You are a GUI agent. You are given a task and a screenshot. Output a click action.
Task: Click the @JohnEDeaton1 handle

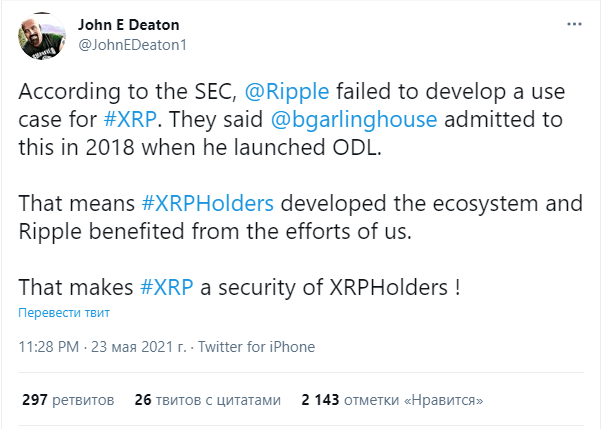point(133,45)
